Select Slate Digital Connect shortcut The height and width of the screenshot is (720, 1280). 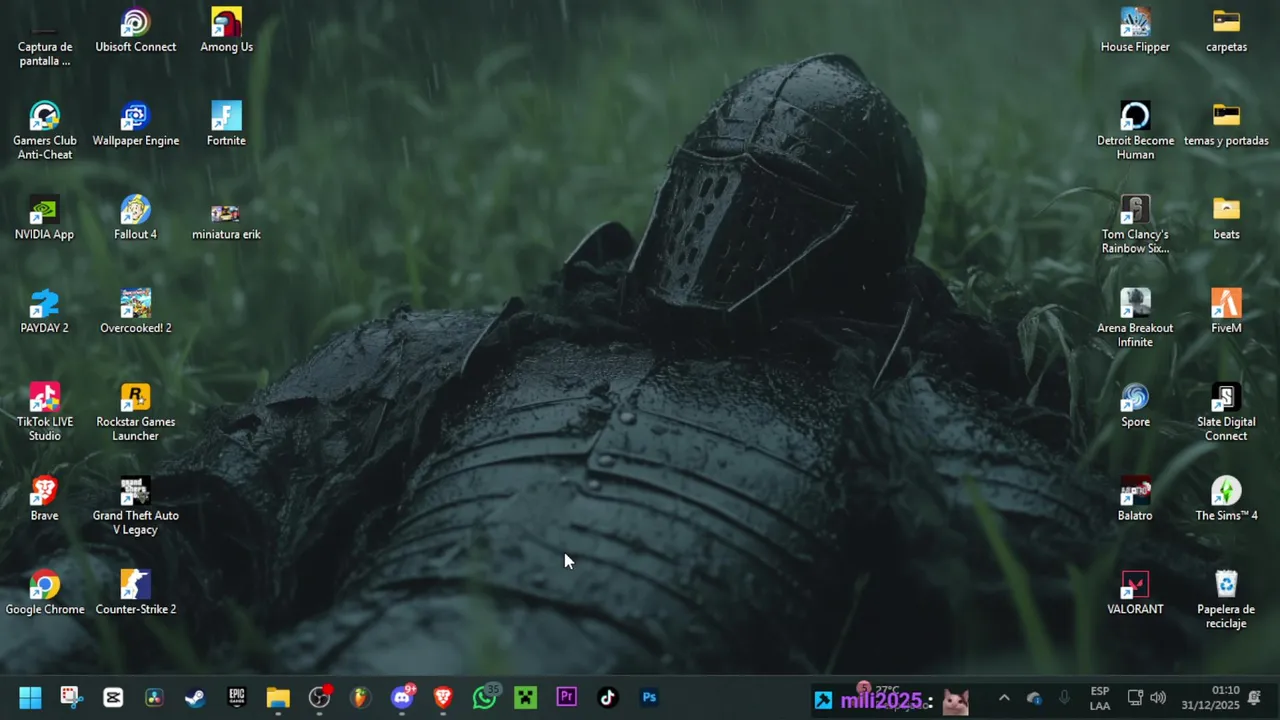click(x=1226, y=412)
